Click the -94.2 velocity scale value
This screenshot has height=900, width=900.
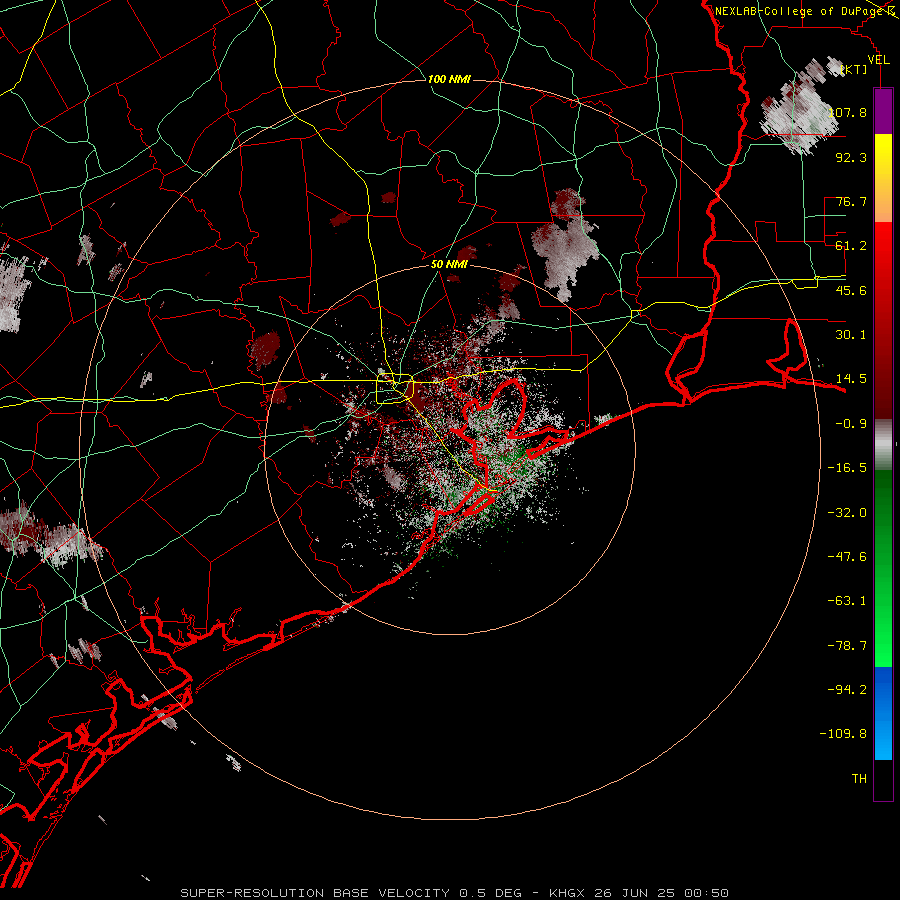(847, 689)
